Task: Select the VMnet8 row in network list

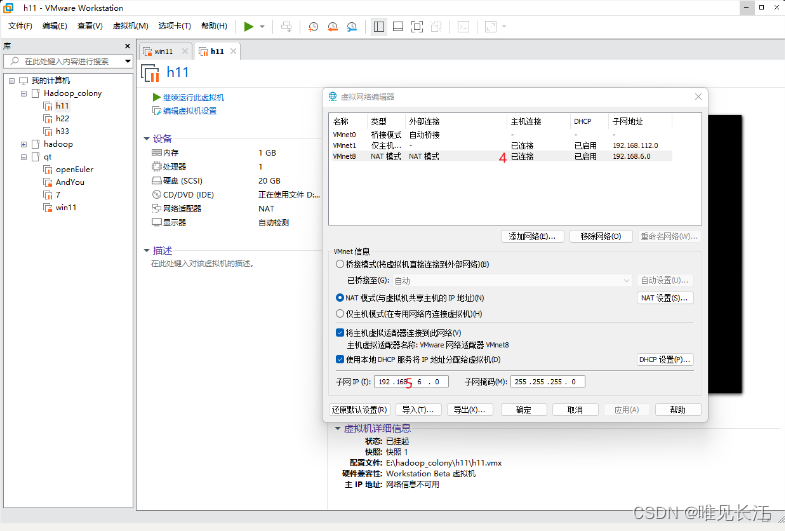Action: (501, 156)
